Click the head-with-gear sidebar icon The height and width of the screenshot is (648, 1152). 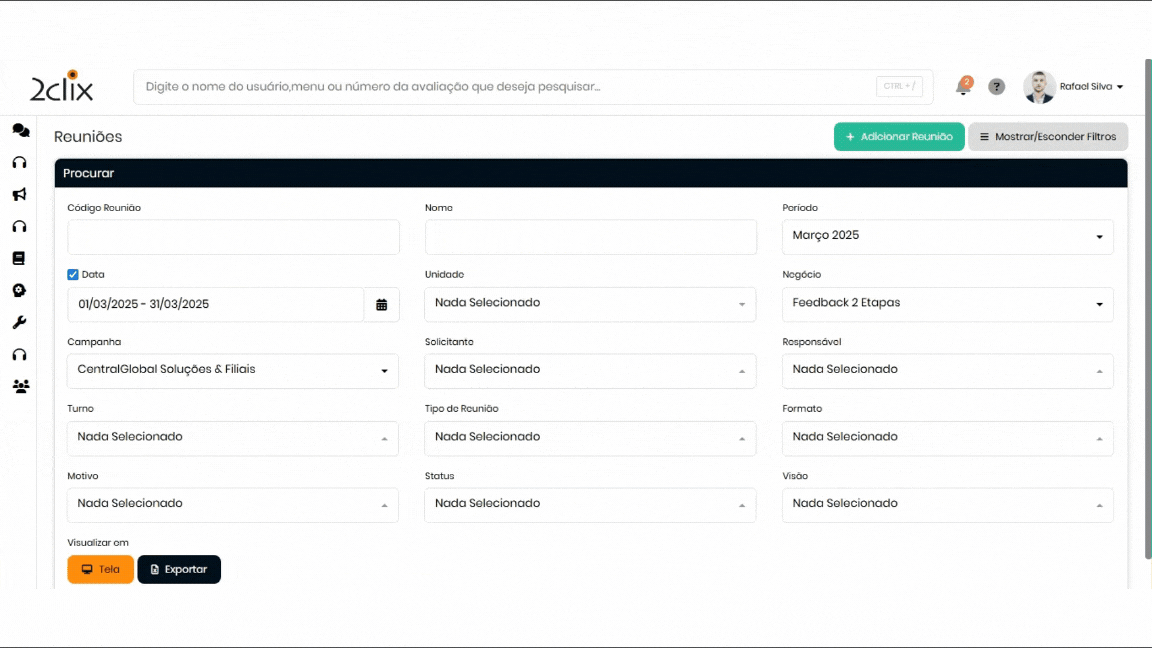(x=19, y=290)
